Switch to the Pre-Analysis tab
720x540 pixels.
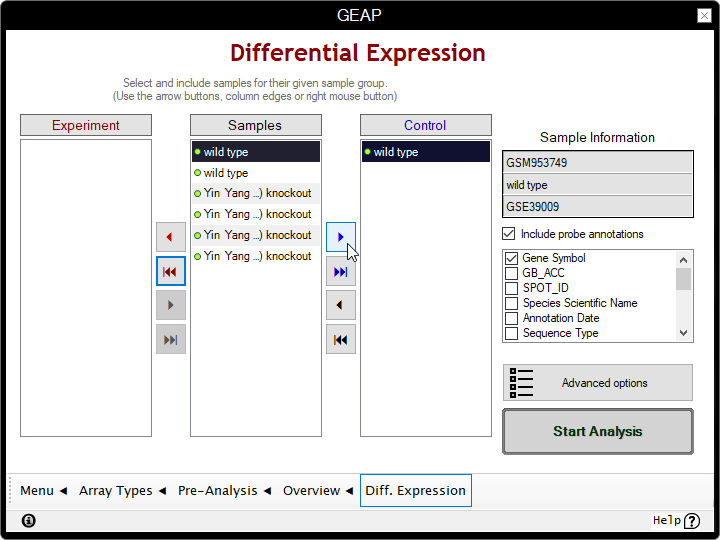tap(217, 491)
